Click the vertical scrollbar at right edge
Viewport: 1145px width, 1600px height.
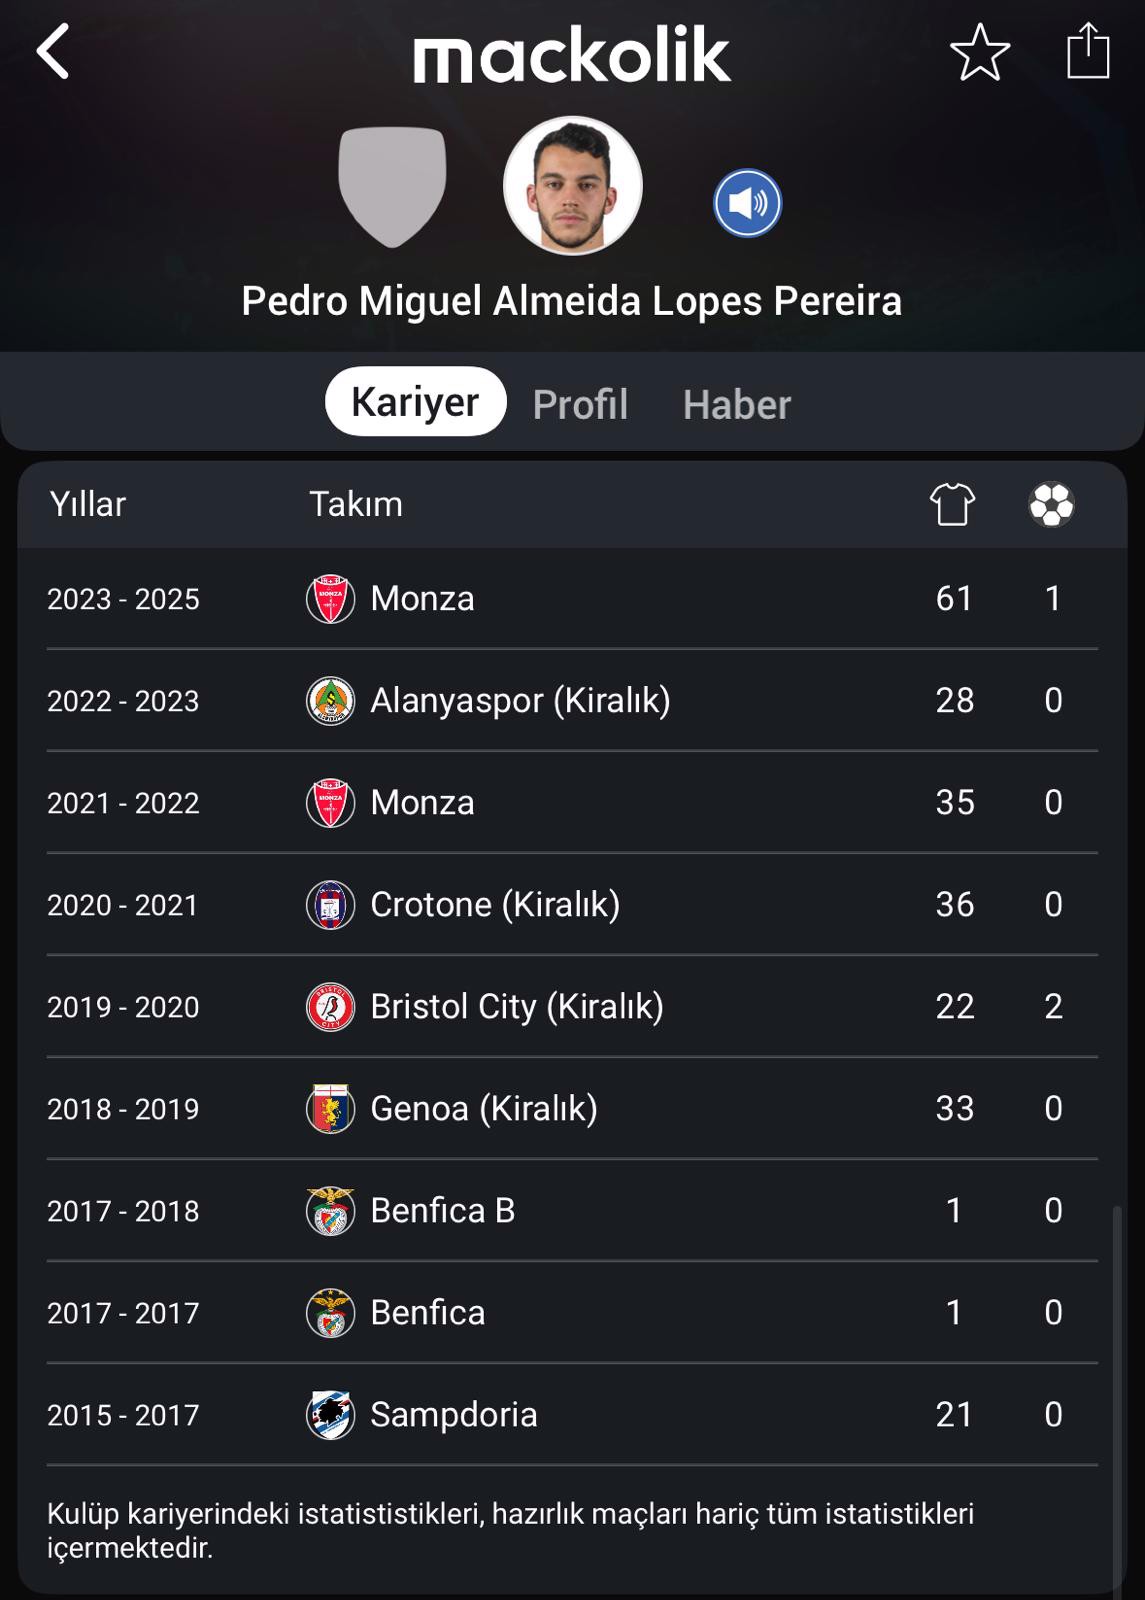(x=1117, y=1400)
